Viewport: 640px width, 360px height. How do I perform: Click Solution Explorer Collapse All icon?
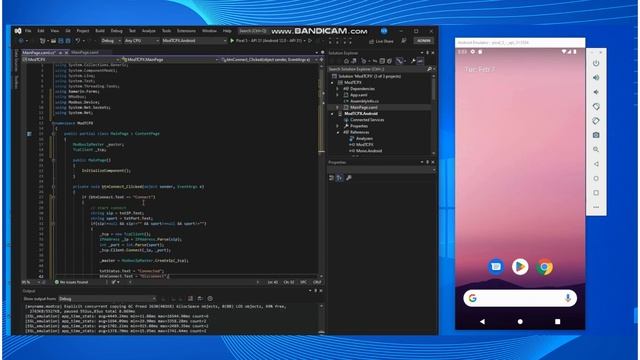pyautogui.click(x=382, y=61)
